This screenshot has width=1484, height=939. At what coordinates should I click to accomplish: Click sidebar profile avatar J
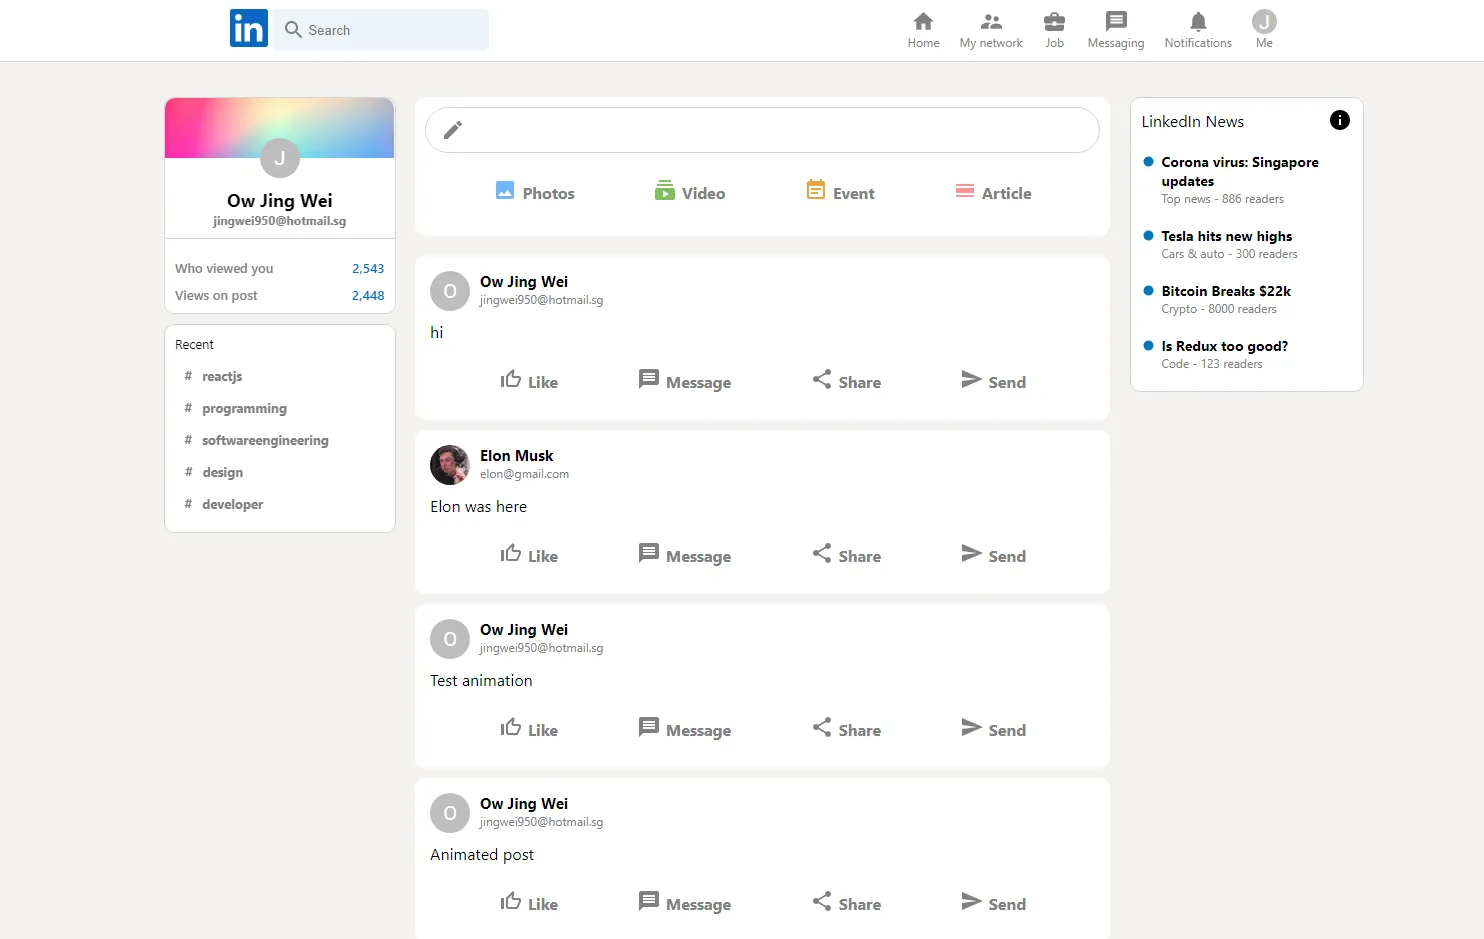tap(280, 158)
